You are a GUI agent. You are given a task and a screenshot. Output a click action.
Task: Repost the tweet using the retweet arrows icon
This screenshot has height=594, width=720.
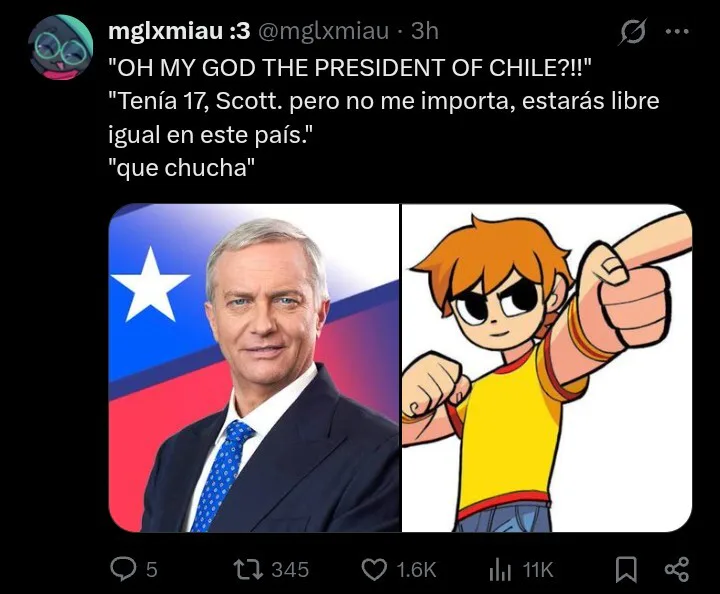pyautogui.click(x=248, y=569)
